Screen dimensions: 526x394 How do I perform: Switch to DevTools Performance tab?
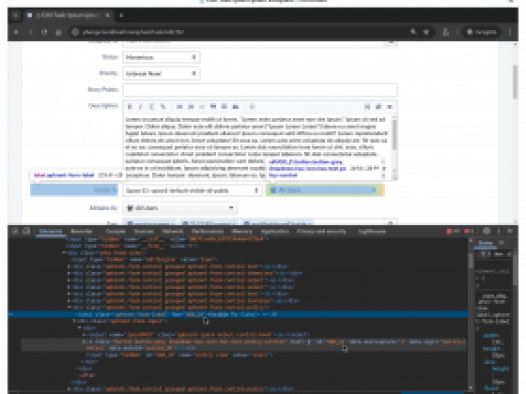(x=207, y=231)
